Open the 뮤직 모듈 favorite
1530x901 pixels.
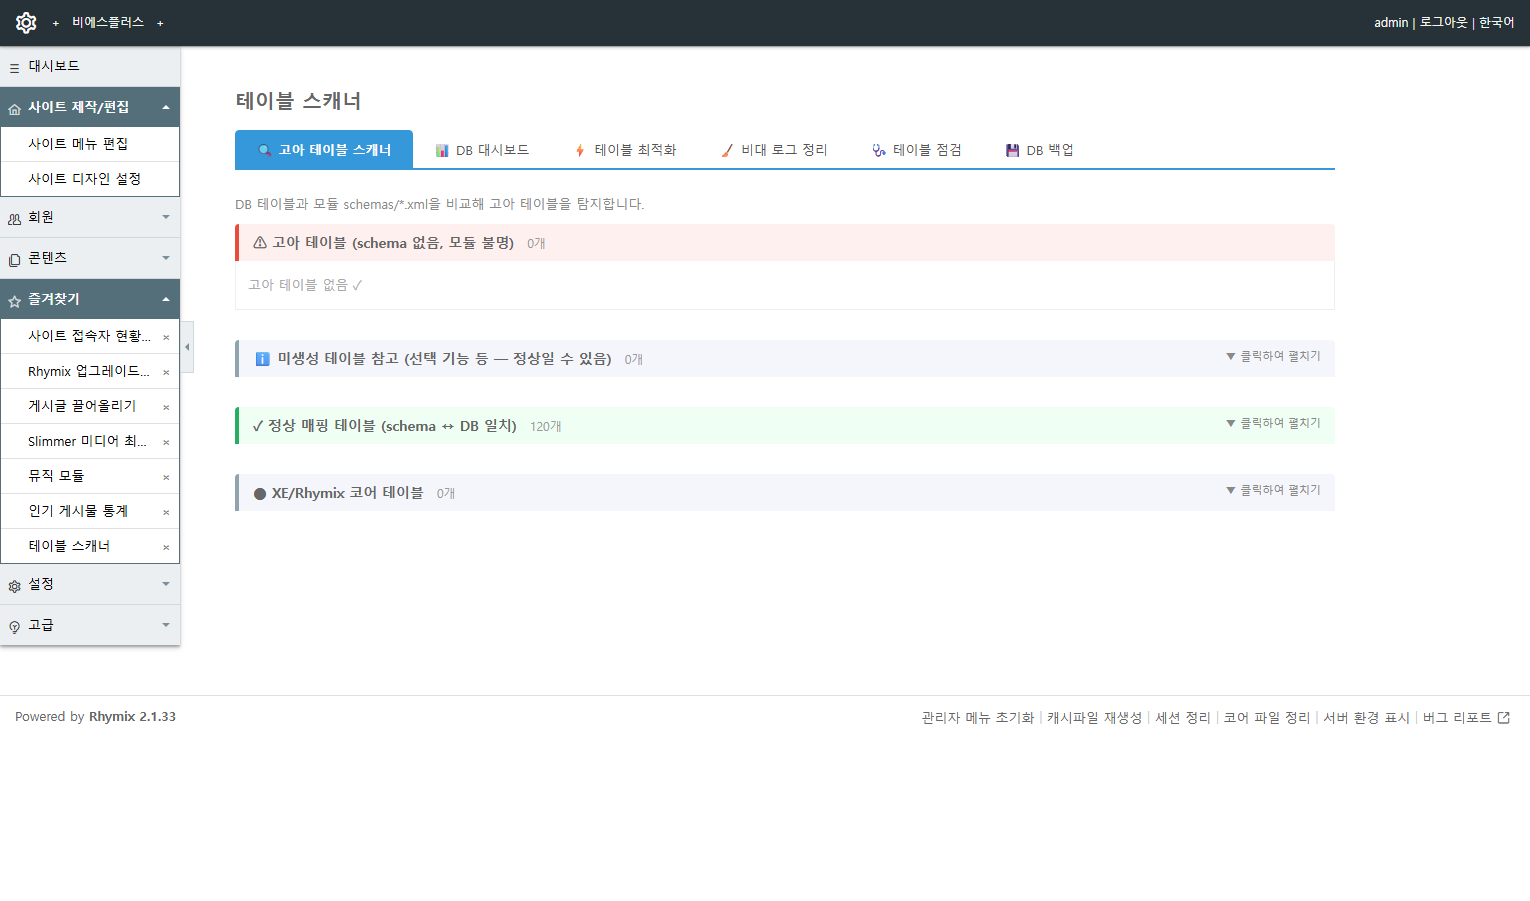(56, 476)
